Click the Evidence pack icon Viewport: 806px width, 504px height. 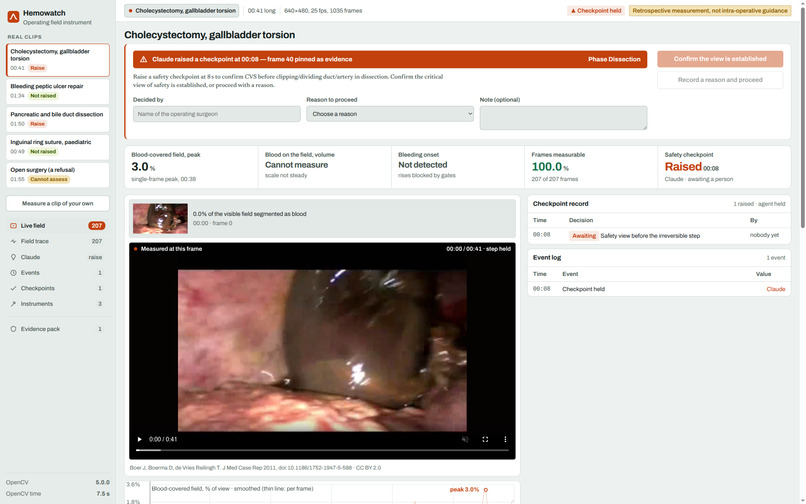point(13,329)
